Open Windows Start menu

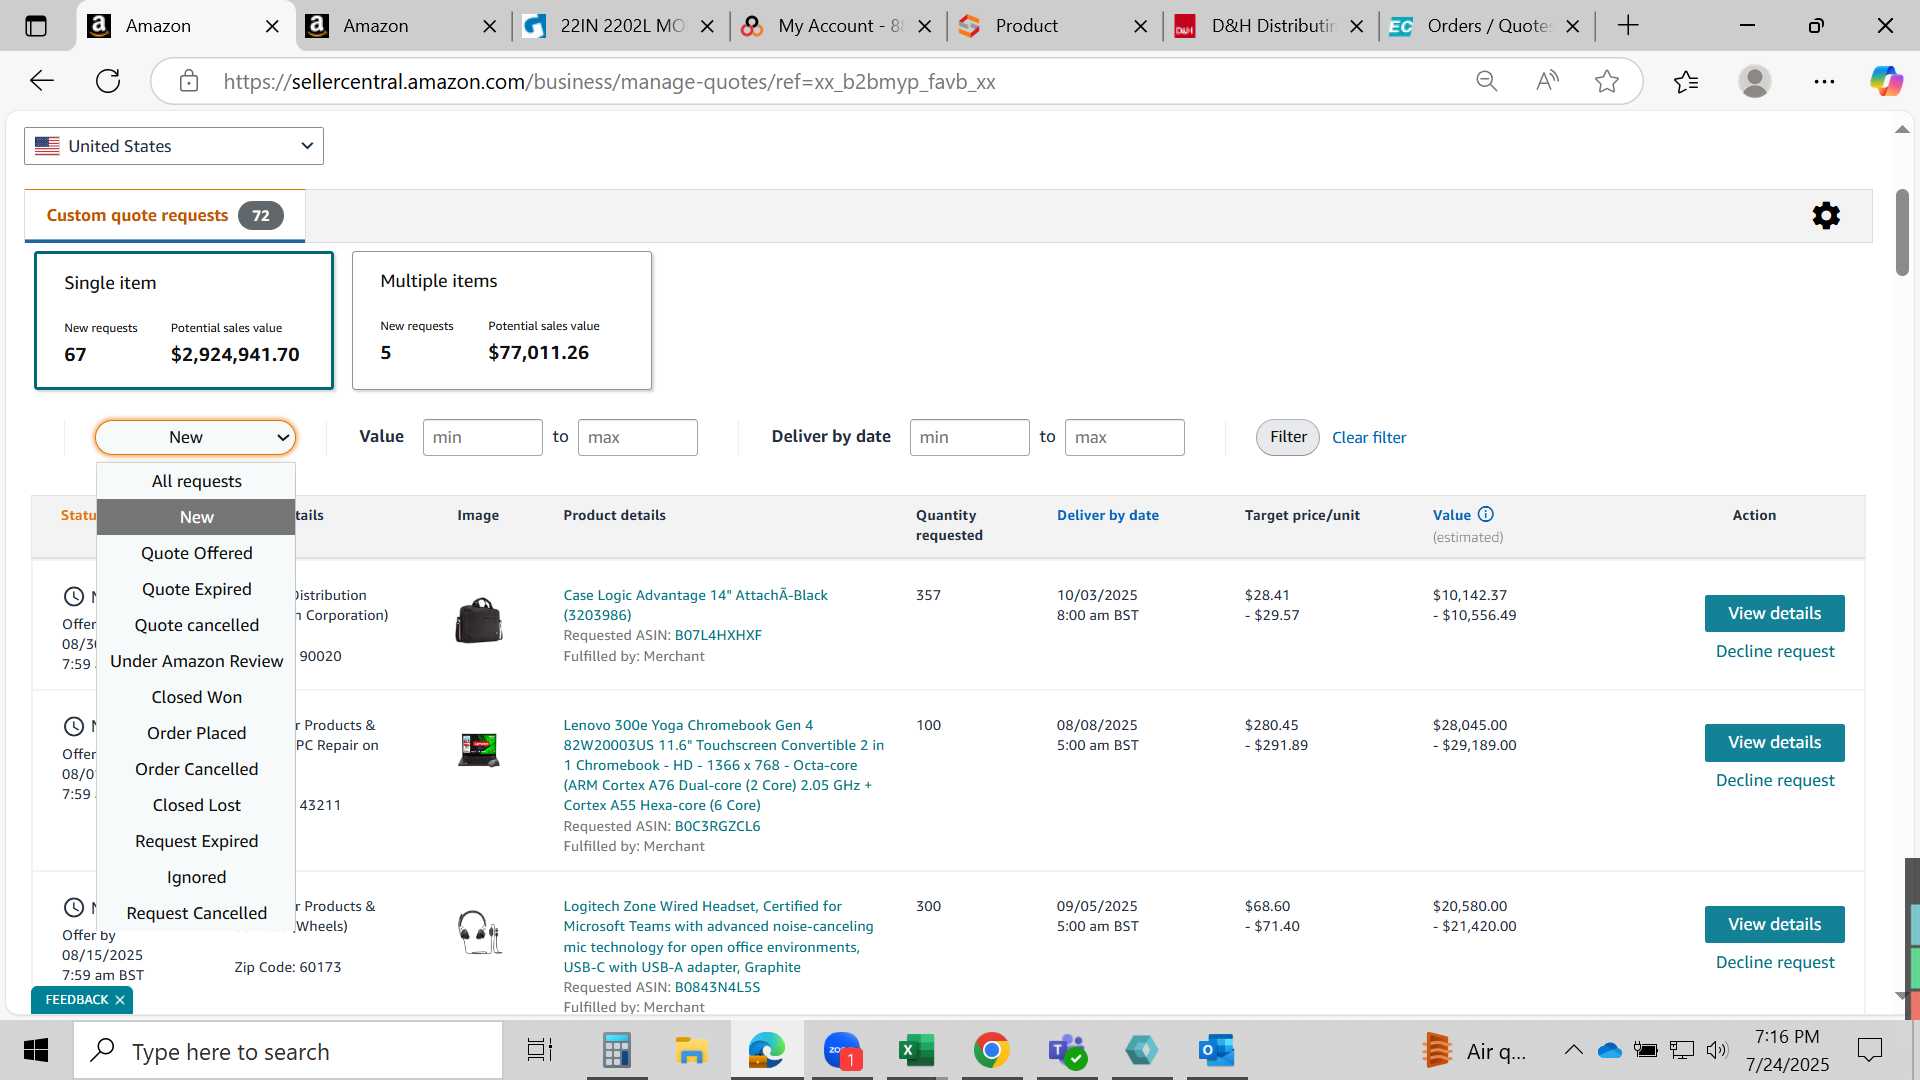pyautogui.click(x=36, y=1051)
